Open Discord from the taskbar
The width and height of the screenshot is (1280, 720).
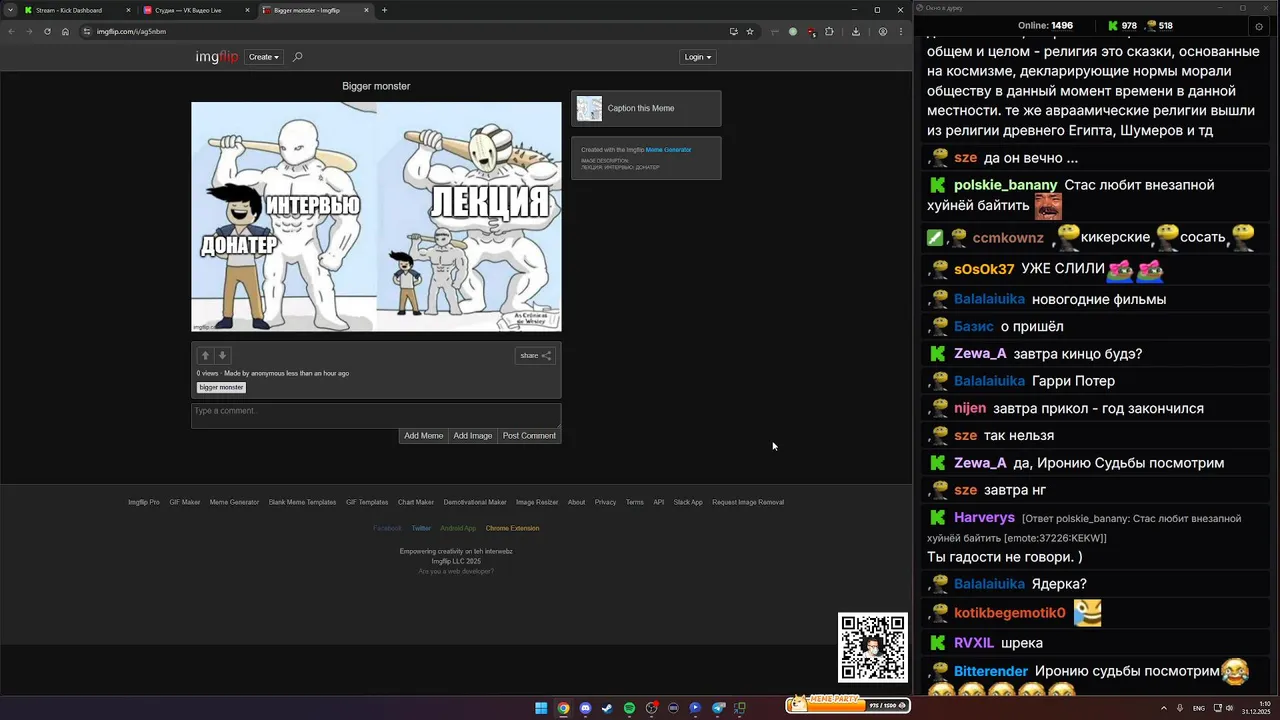coord(585,708)
